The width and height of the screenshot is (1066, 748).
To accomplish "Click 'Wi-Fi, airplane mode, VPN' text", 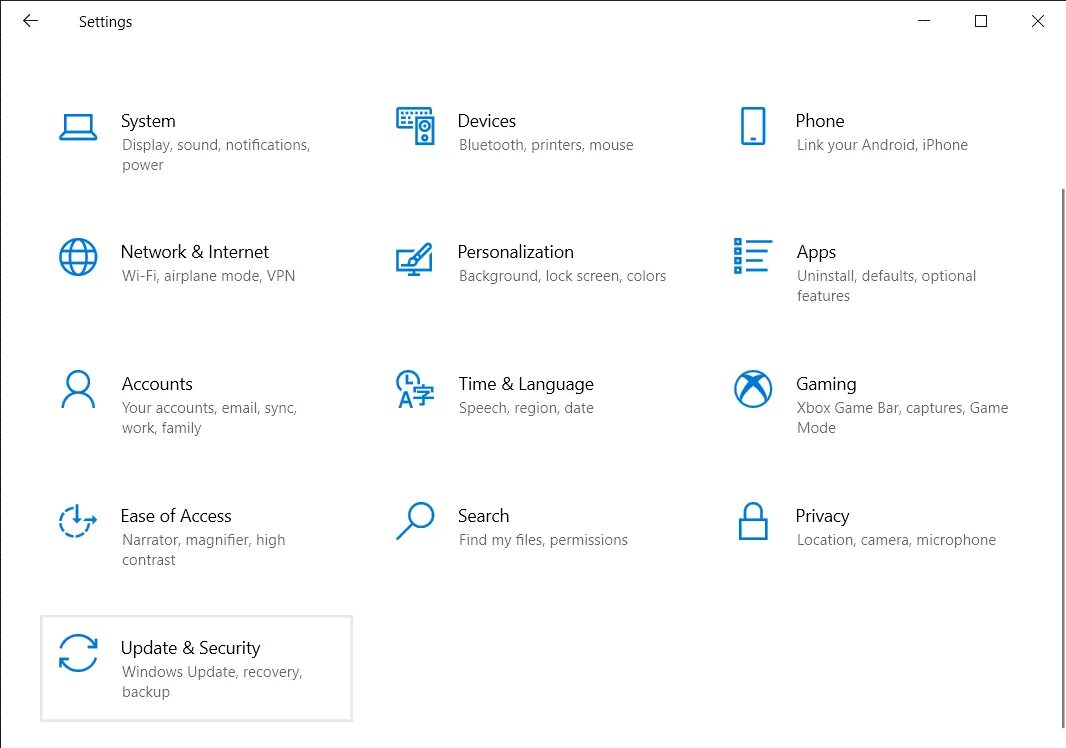I will 208,276.
